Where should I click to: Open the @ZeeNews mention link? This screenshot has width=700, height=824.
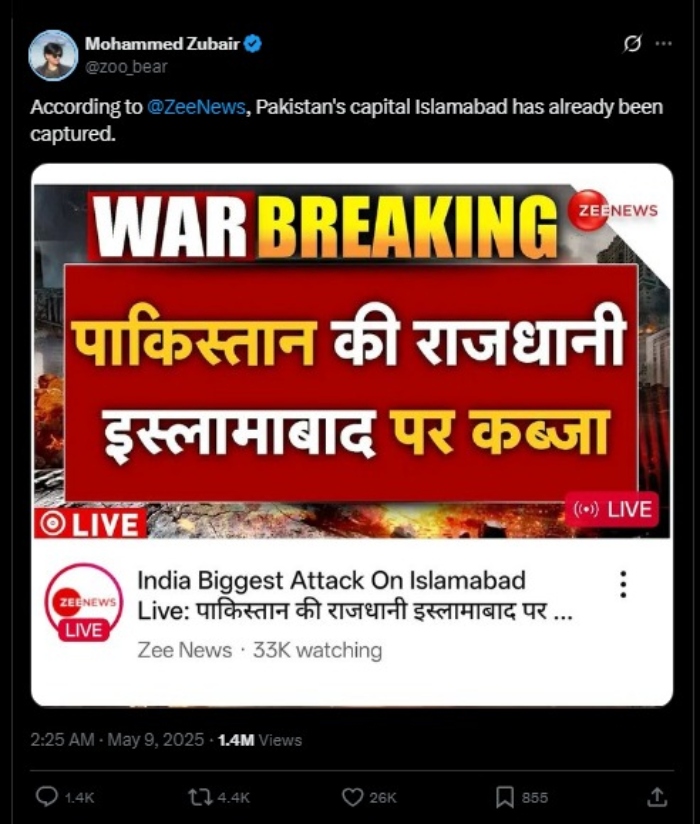click(197, 107)
